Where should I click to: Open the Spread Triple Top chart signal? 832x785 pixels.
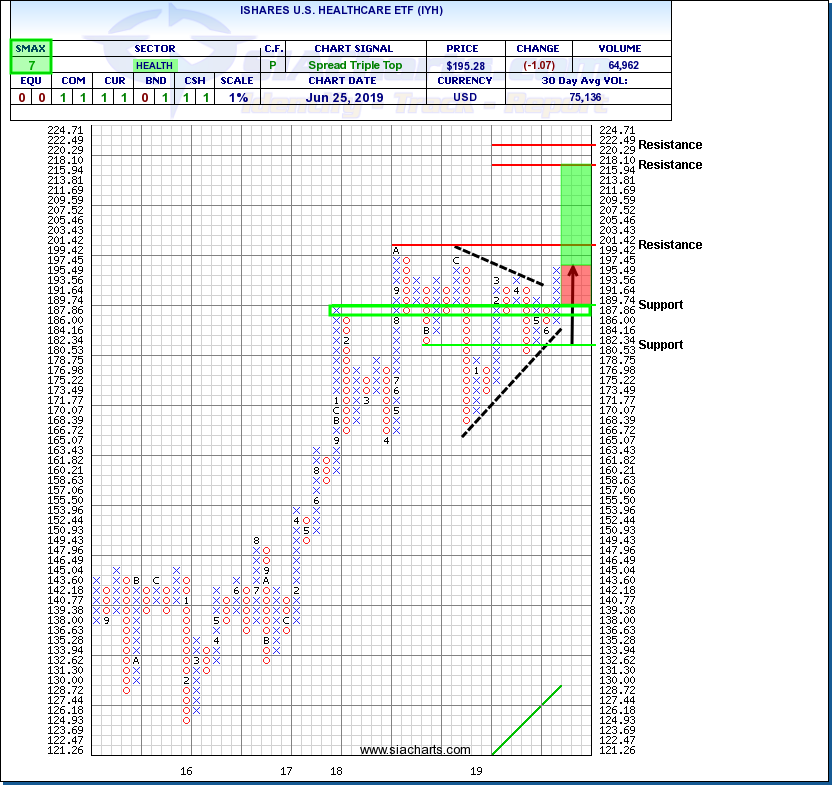pos(353,65)
